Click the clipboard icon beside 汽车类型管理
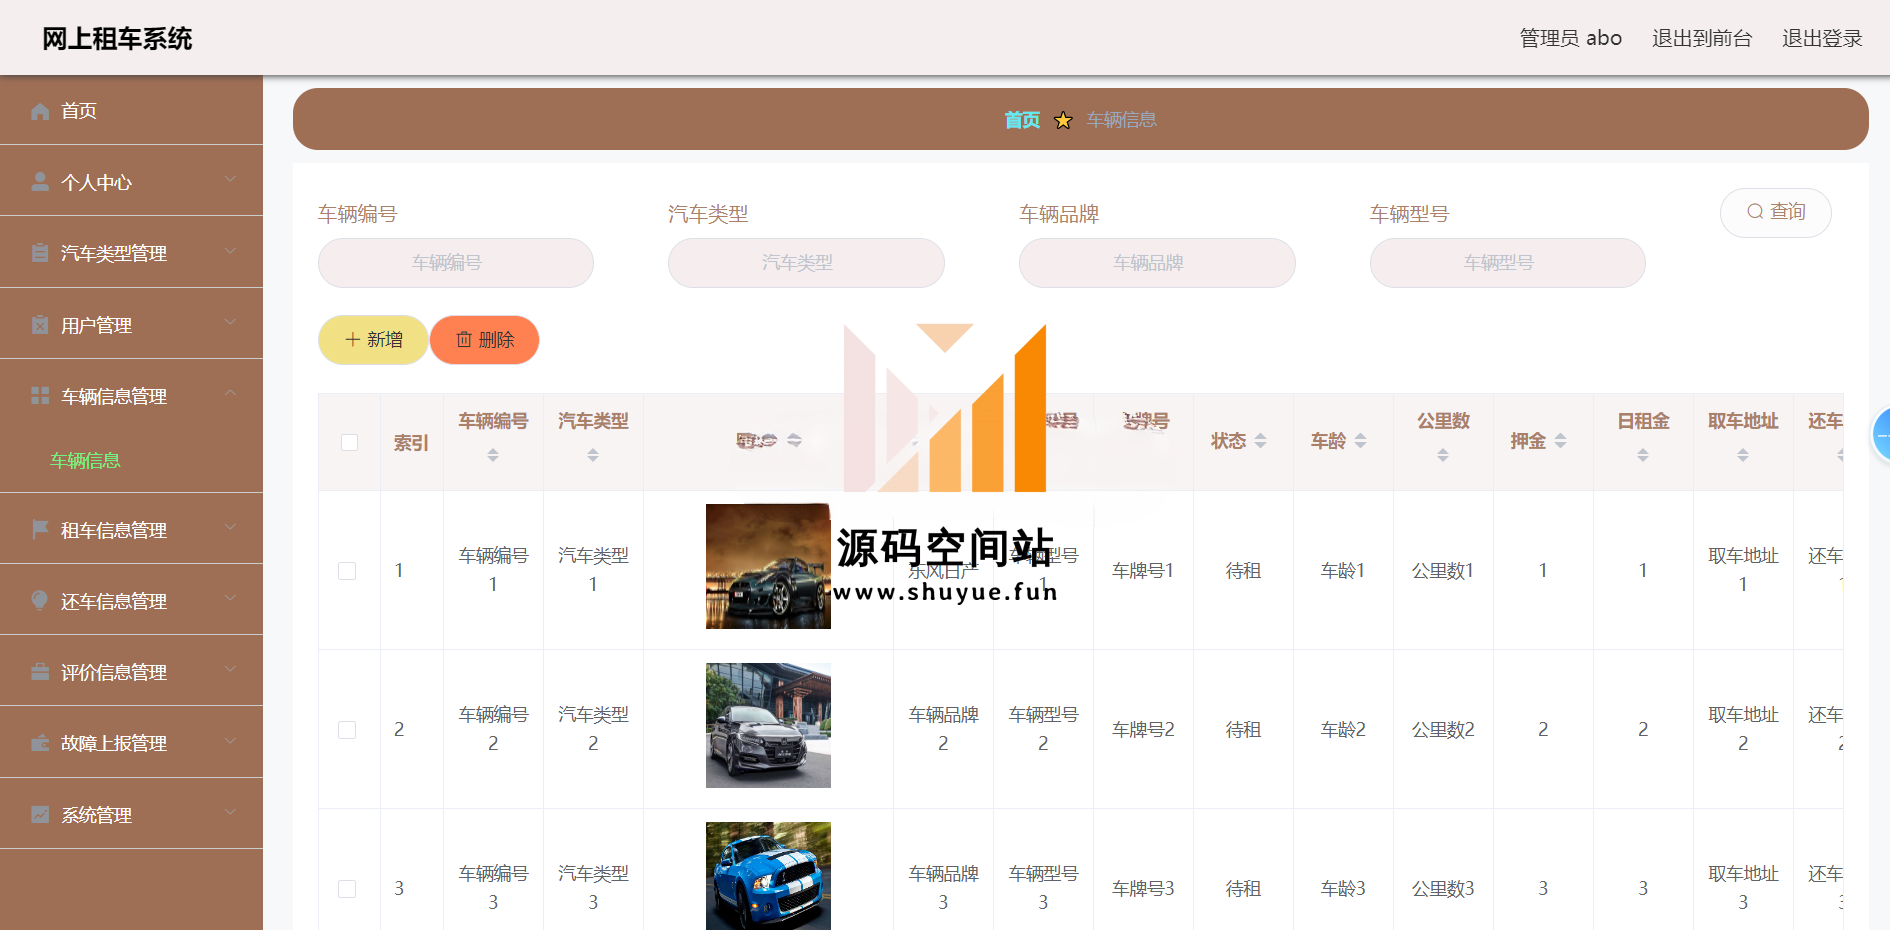 [40, 253]
